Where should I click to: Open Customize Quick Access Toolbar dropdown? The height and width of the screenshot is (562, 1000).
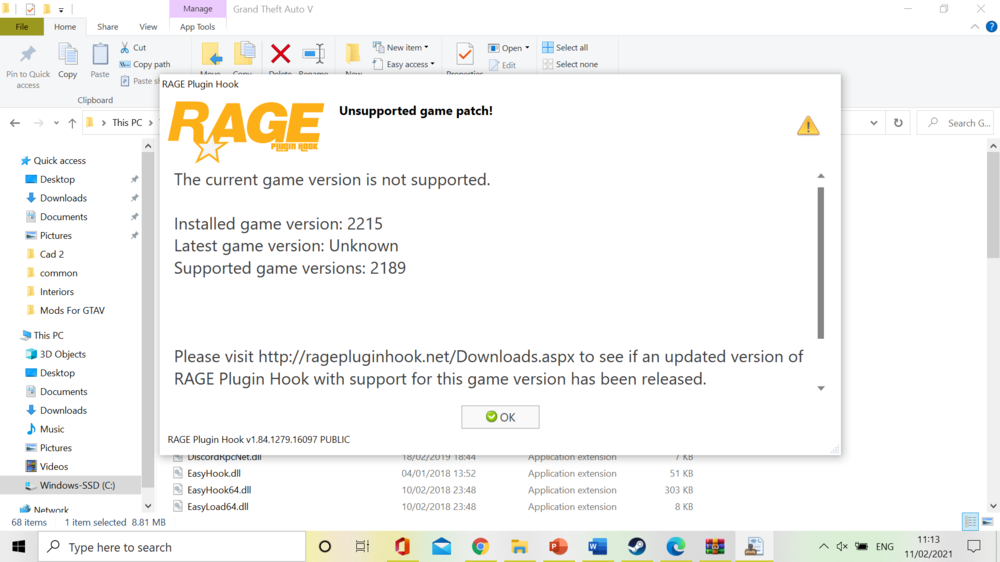point(61,10)
